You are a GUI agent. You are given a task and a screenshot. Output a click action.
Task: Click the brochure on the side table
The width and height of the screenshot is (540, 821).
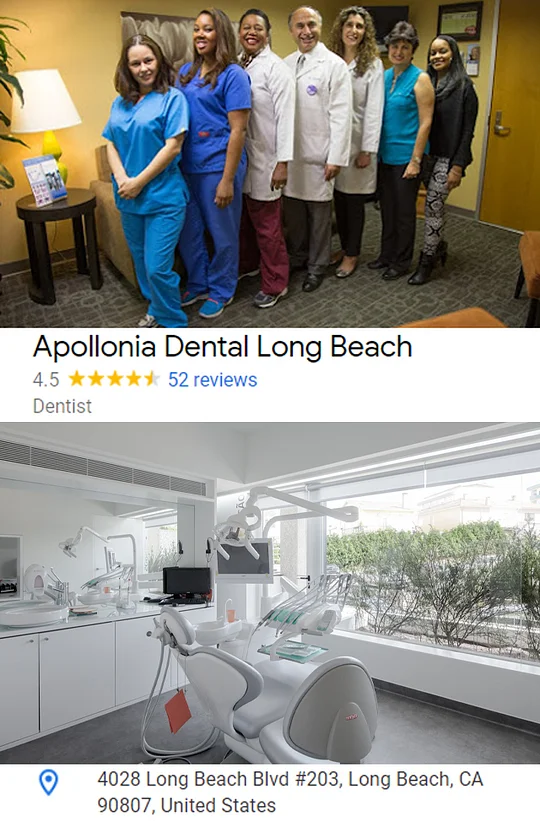45,180
